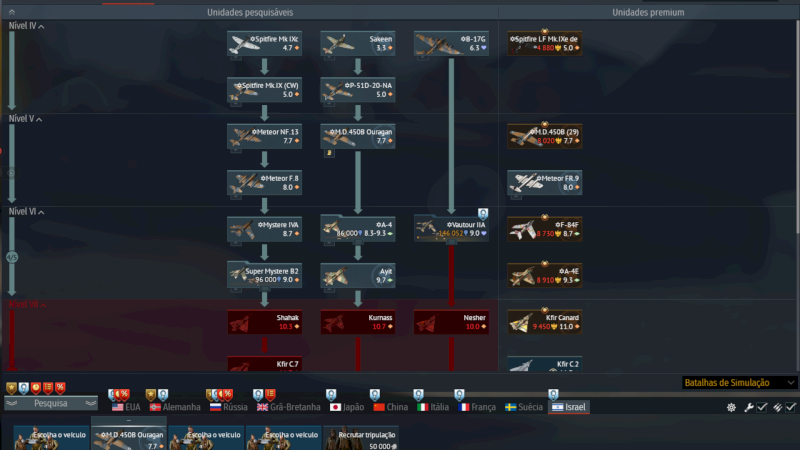This screenshot has width=800, height=450.
Task: Click the small yellow icon under M.D.450B Ouragan
Action: click(x=330, y=153)
